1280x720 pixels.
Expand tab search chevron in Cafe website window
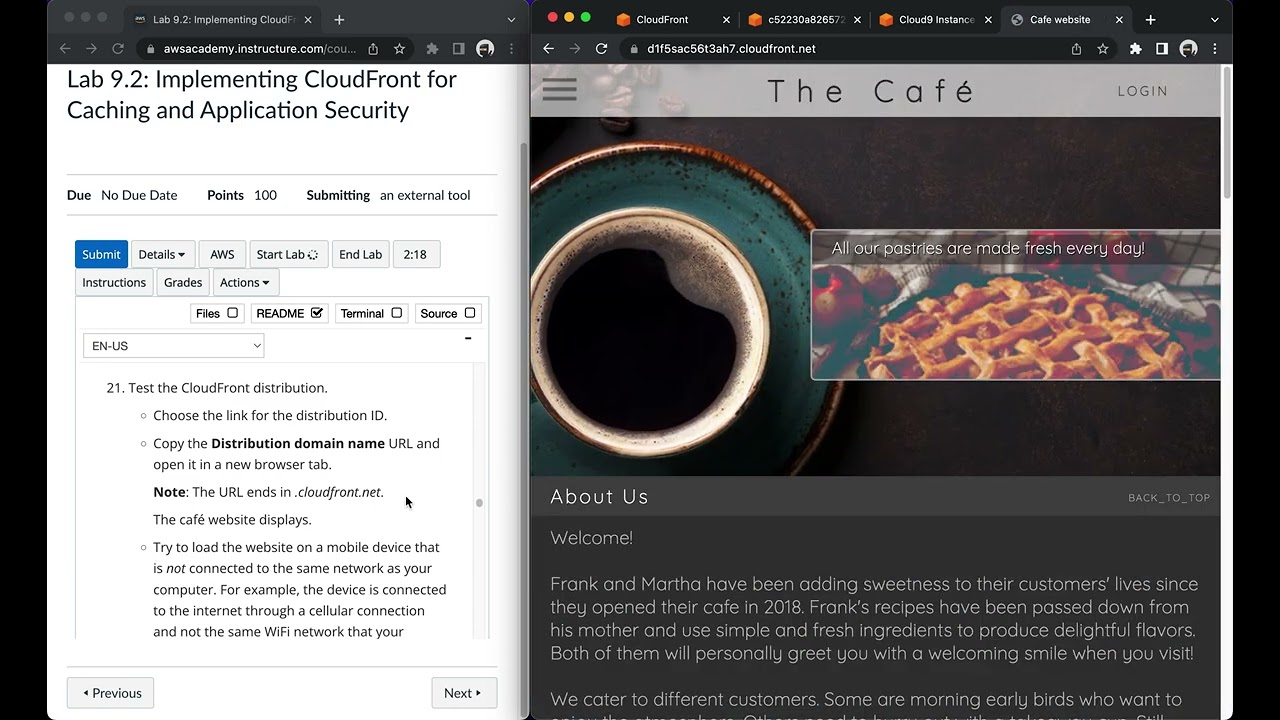(1214, 19)
